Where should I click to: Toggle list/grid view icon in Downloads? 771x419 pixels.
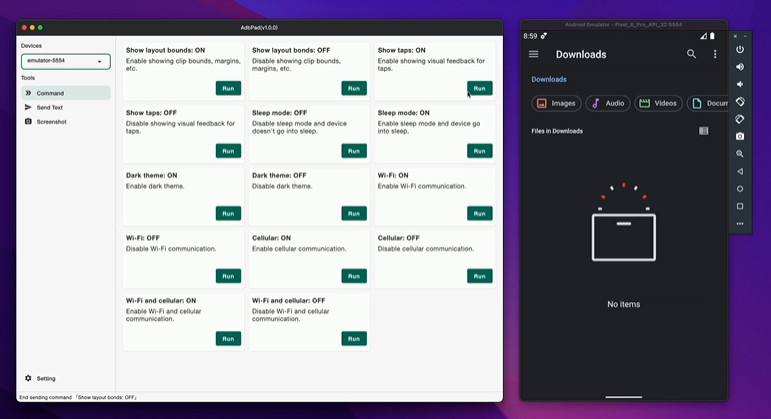pyautogui.click(x=704, y=131)
